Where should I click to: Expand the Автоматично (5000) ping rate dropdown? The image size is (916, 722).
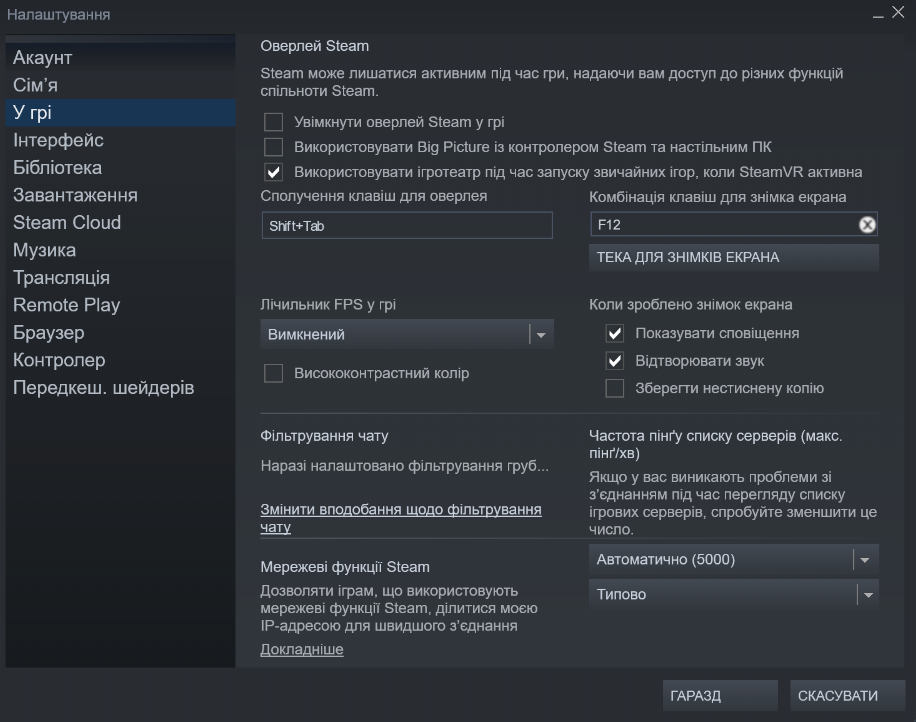(x=733, y=560)
